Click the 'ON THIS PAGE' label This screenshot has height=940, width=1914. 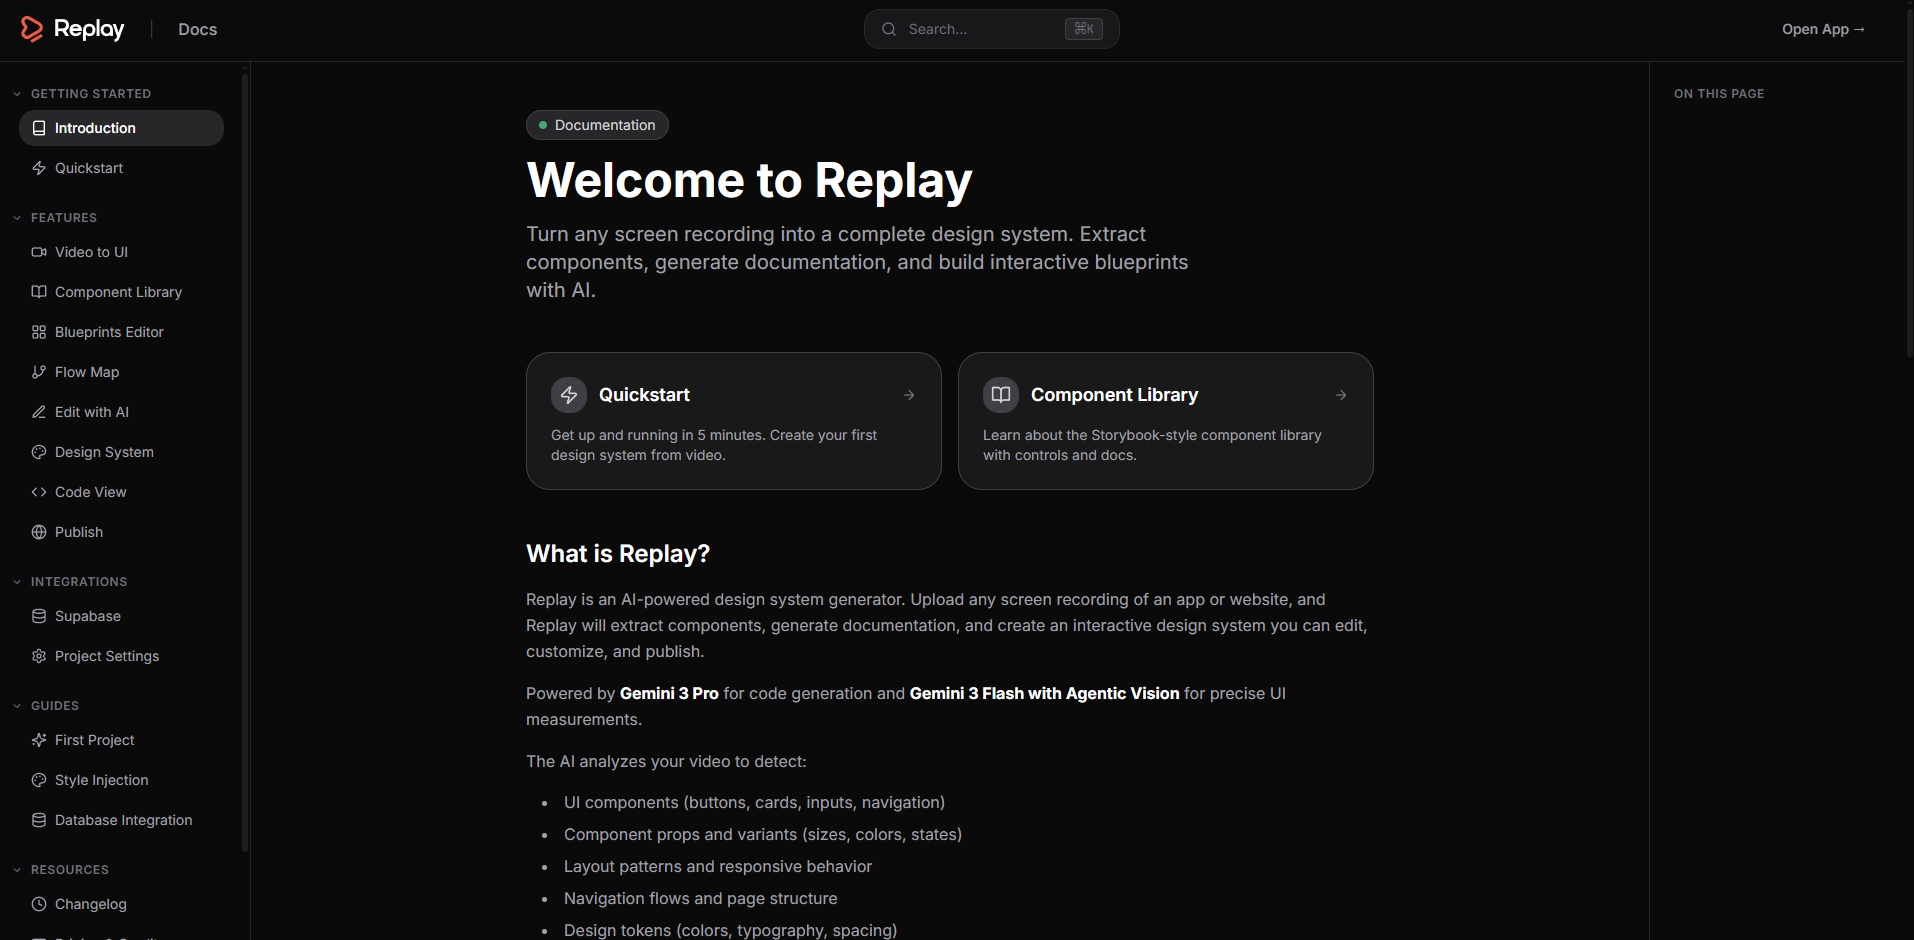(1719, 94)
